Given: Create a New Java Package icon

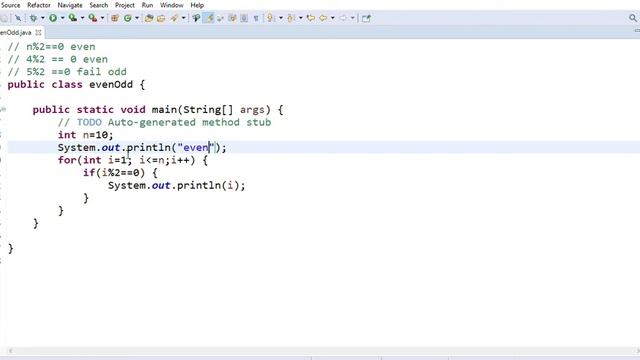Looking at the screenshot, I should (115, 18).
